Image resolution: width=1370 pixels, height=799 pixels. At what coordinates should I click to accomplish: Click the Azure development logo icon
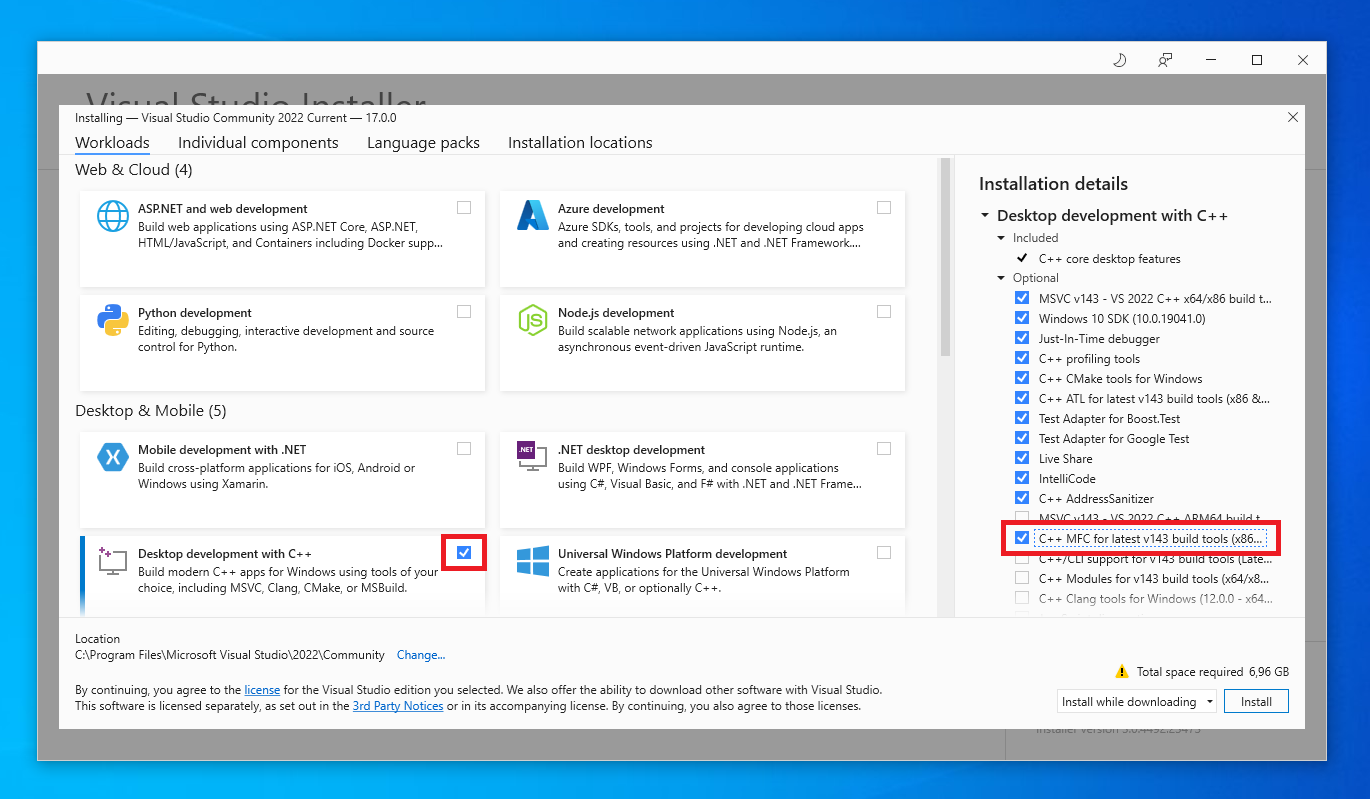(533, 216)
